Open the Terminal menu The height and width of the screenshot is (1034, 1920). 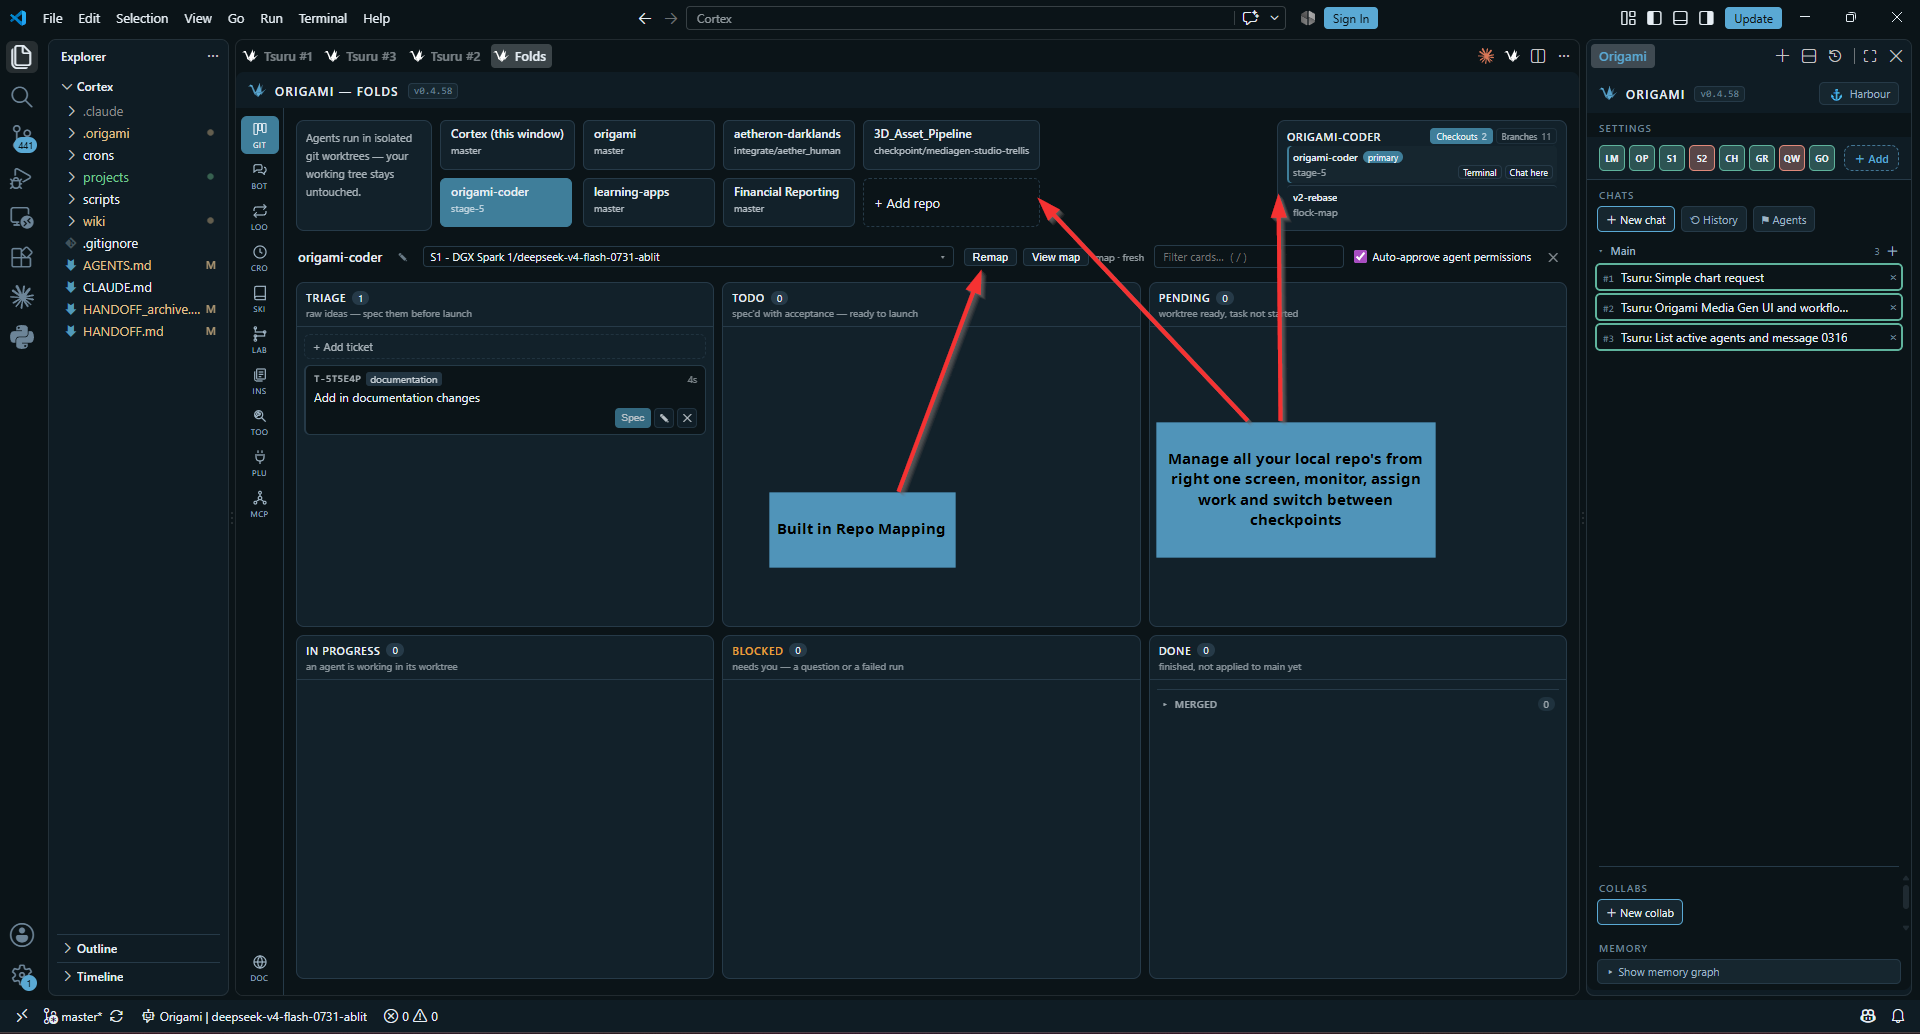322,18
